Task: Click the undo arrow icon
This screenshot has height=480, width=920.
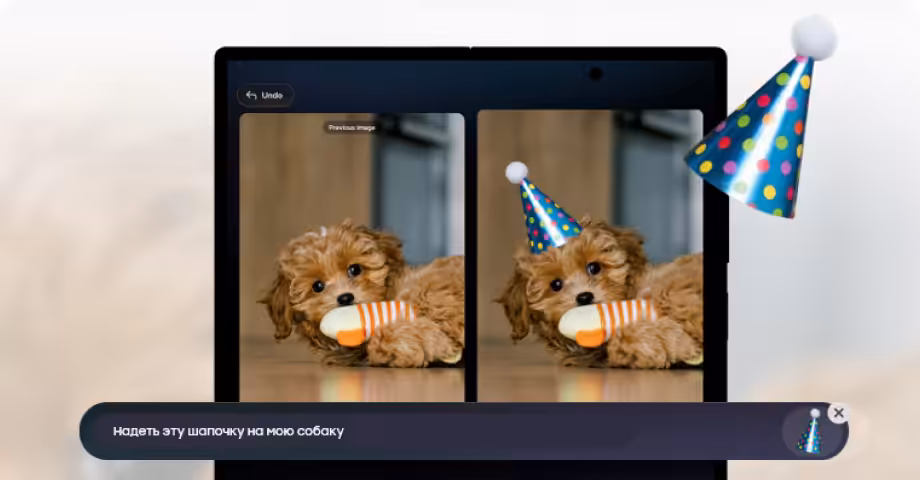Action: coord(252,95)
